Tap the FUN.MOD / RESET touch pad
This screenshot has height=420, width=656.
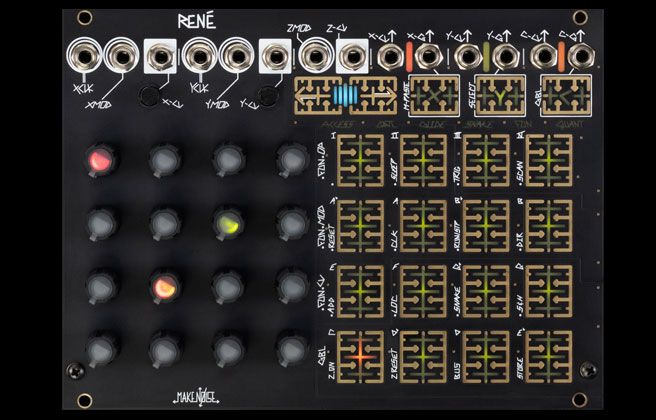pyautogui.click(x=361, y=226)
